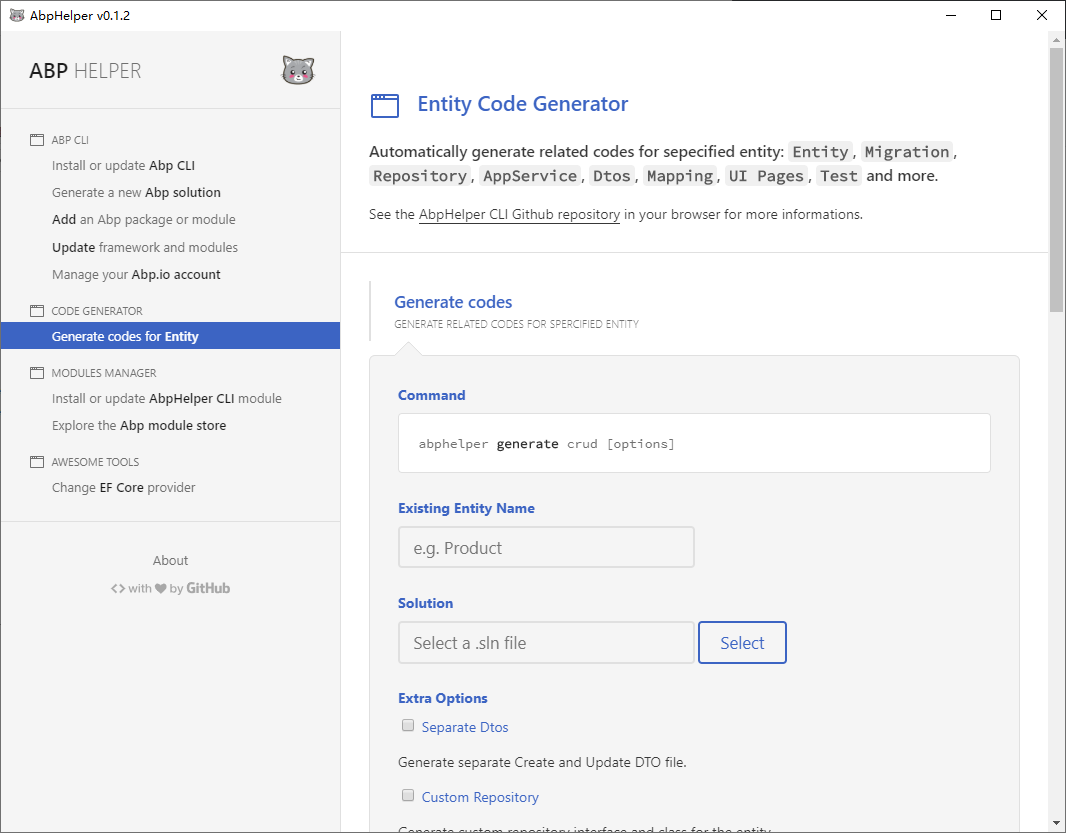Toggle the Custom Repository checkbox
The width and height of the screenshot is (1066, 833).
tap(408, 796)
